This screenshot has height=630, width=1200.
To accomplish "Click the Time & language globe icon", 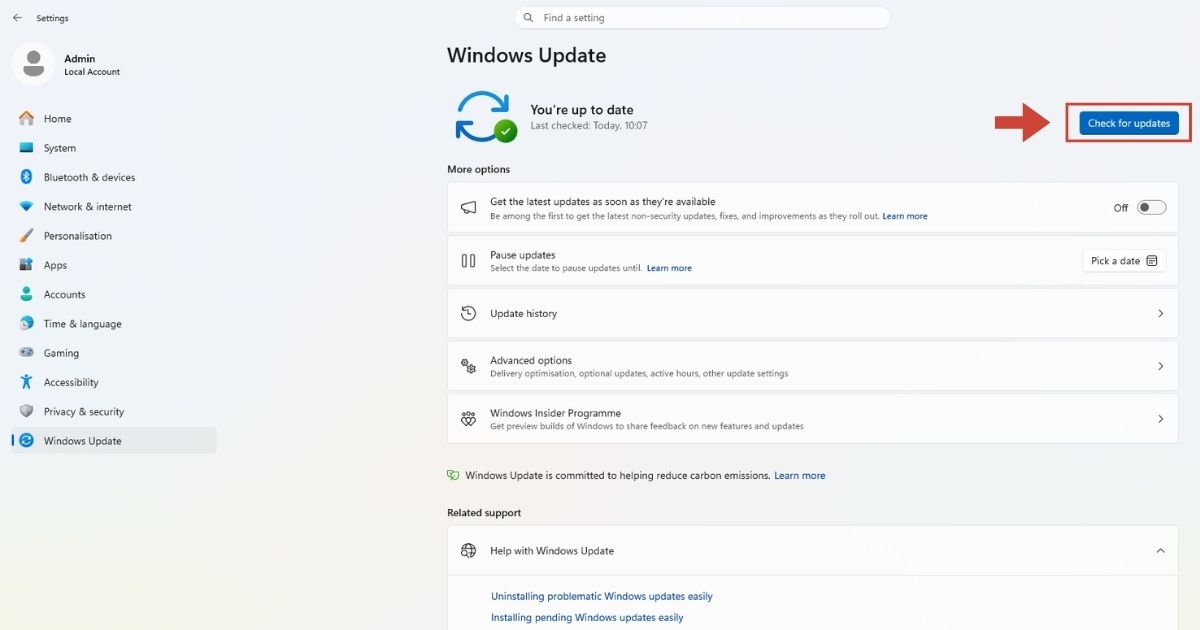I will [x=26, y=323].
